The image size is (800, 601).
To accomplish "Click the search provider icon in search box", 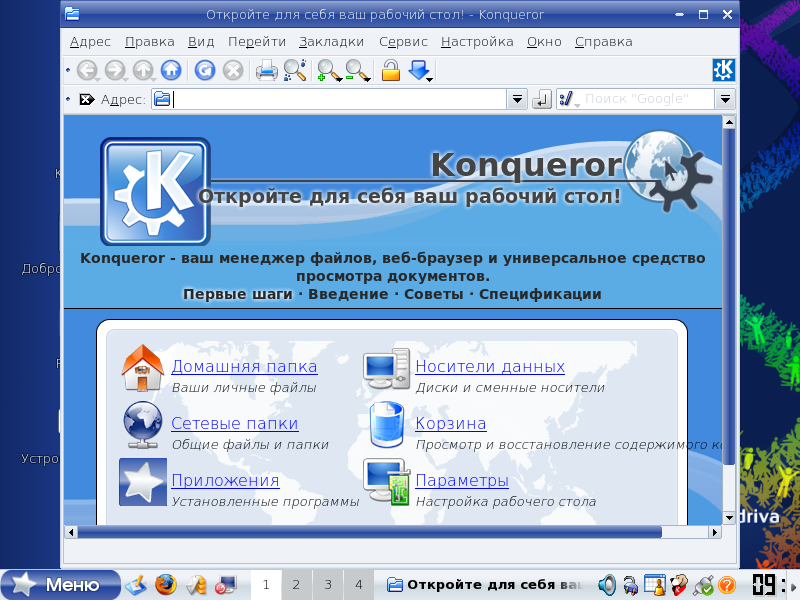I will click(x=567, y=98).
